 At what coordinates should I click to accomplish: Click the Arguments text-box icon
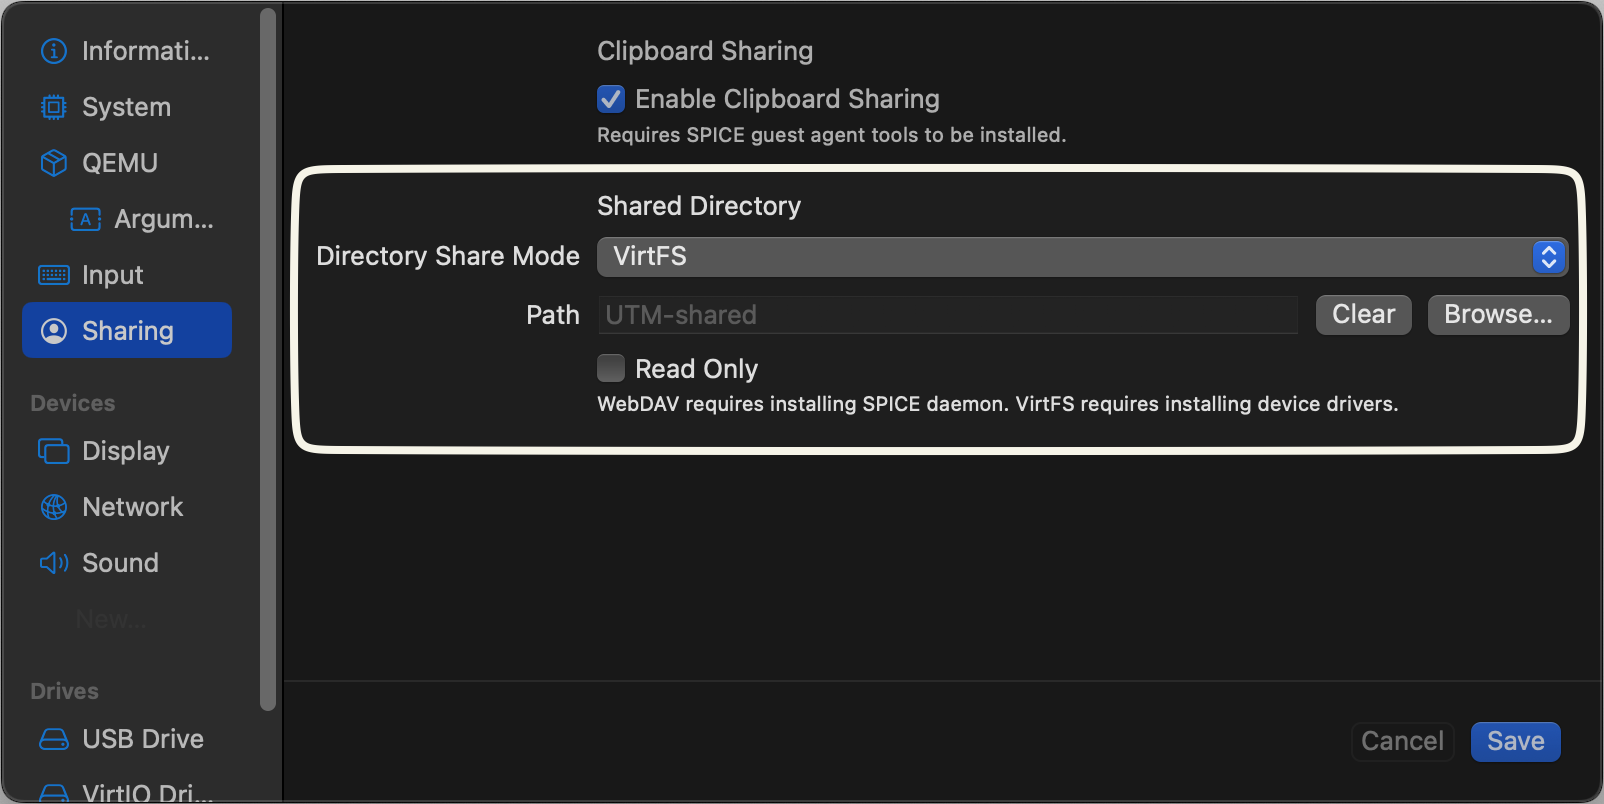[x=86, y=219]
